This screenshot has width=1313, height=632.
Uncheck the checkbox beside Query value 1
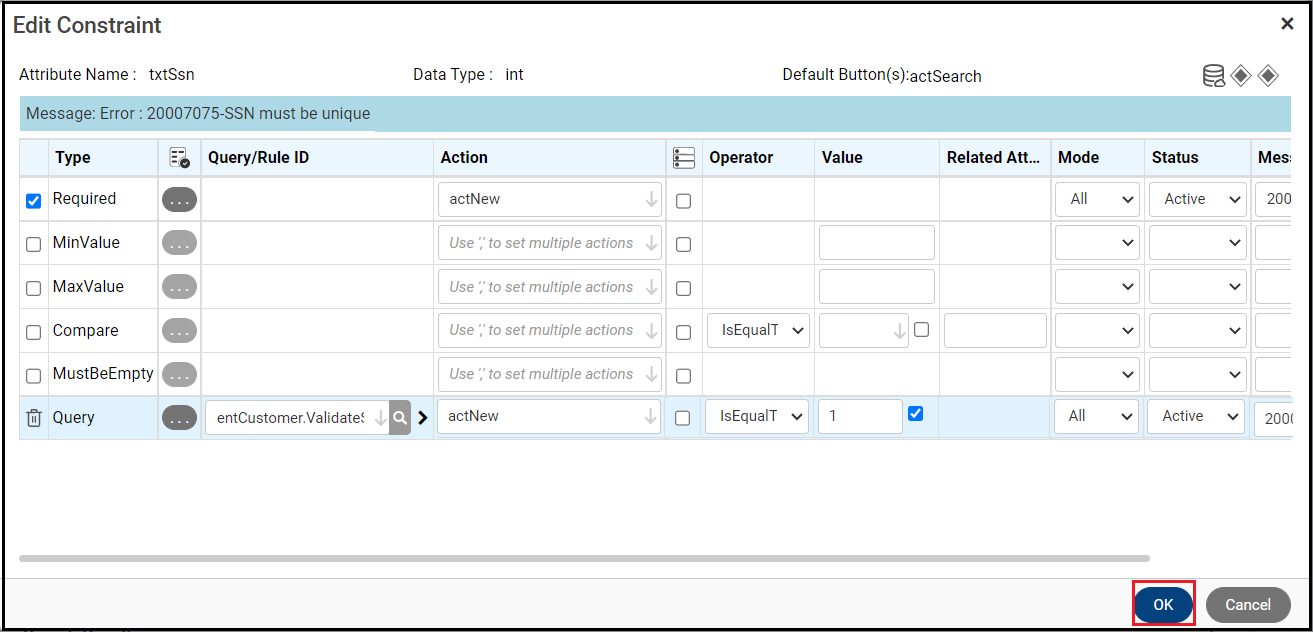tap(915, 413)
